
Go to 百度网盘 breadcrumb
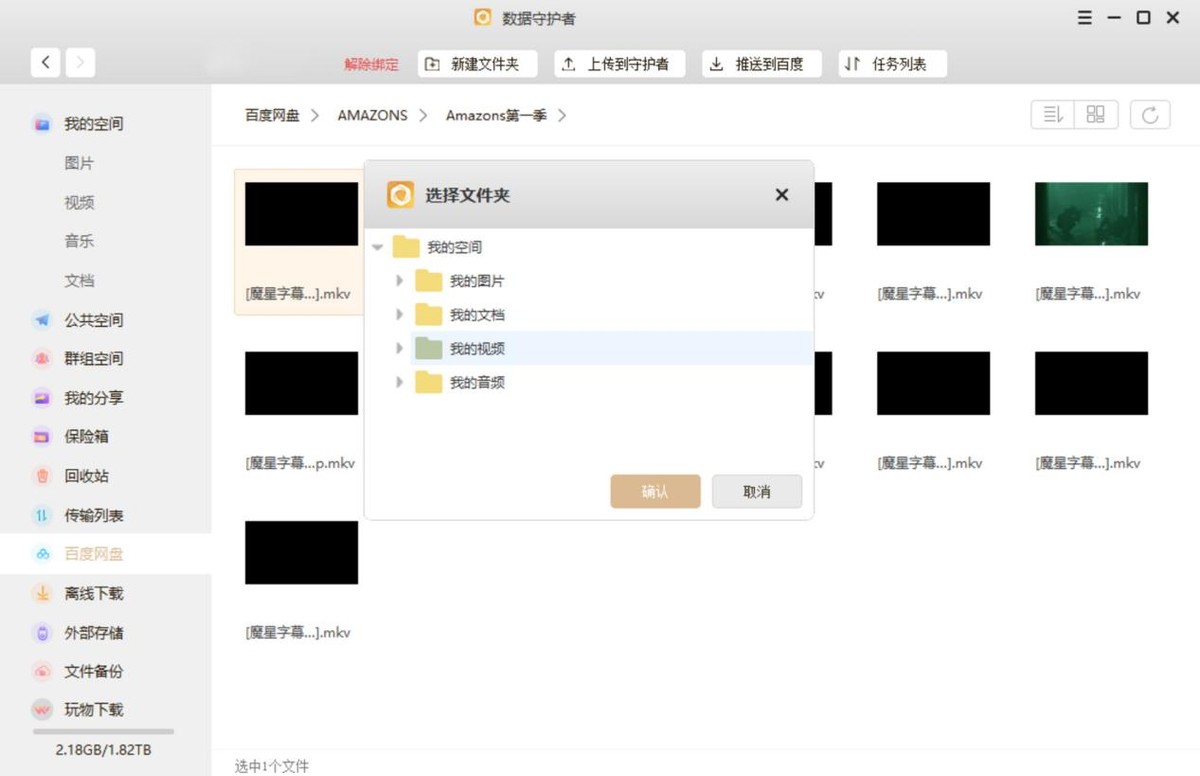pos(272,115)
